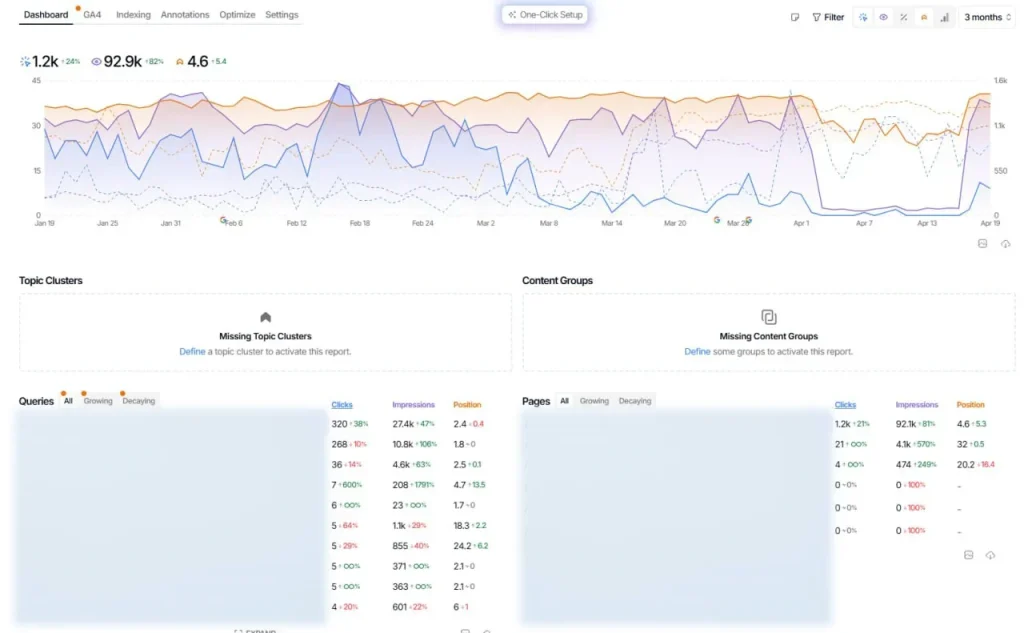Viewport: 1024px width, 633px height.
Task: Click the Google update marker near Feb 6
Action: [x=223, y=219]
